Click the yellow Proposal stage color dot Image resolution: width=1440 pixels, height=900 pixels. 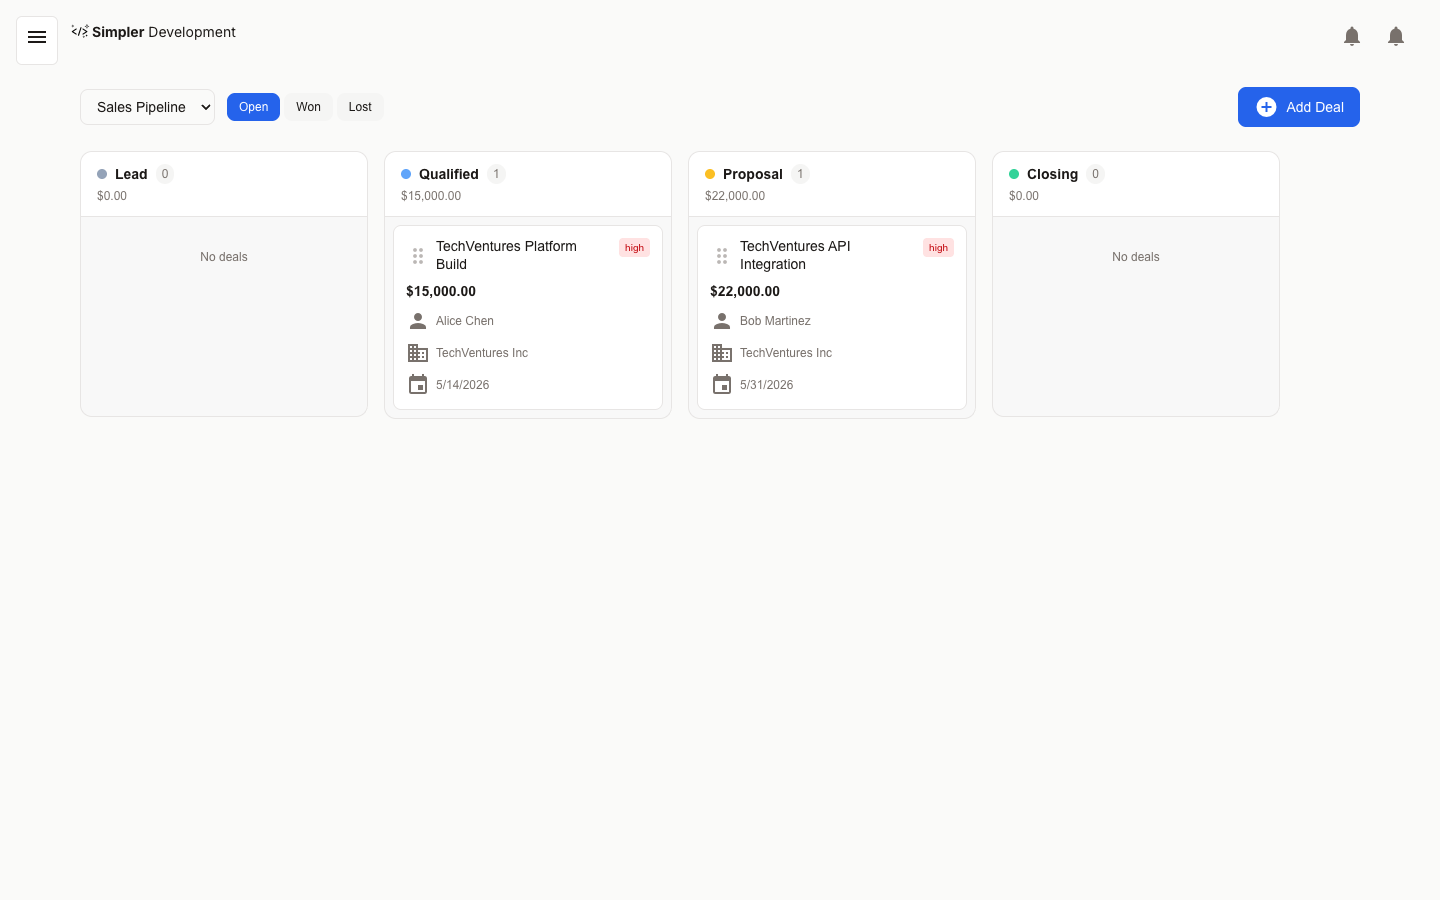click(710, 174)
